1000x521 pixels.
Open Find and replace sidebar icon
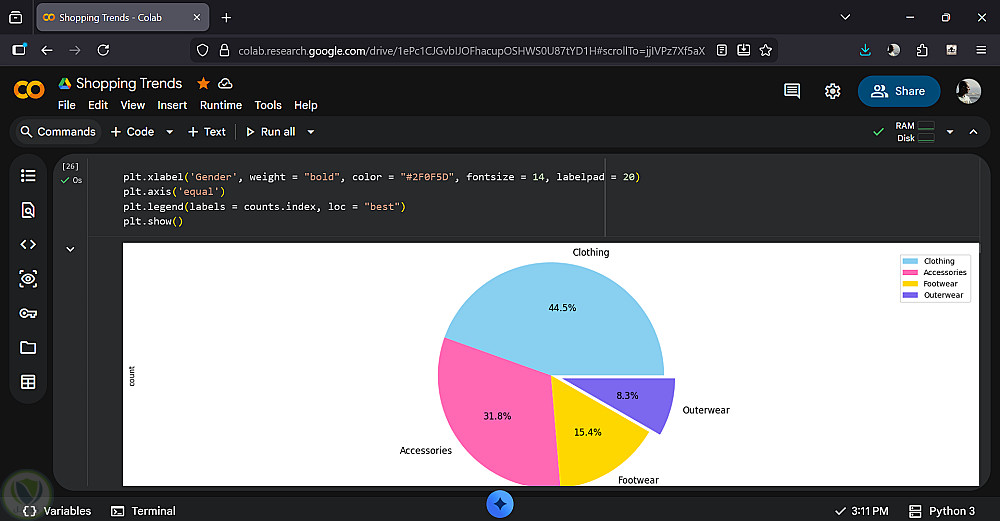pos(28,210)
